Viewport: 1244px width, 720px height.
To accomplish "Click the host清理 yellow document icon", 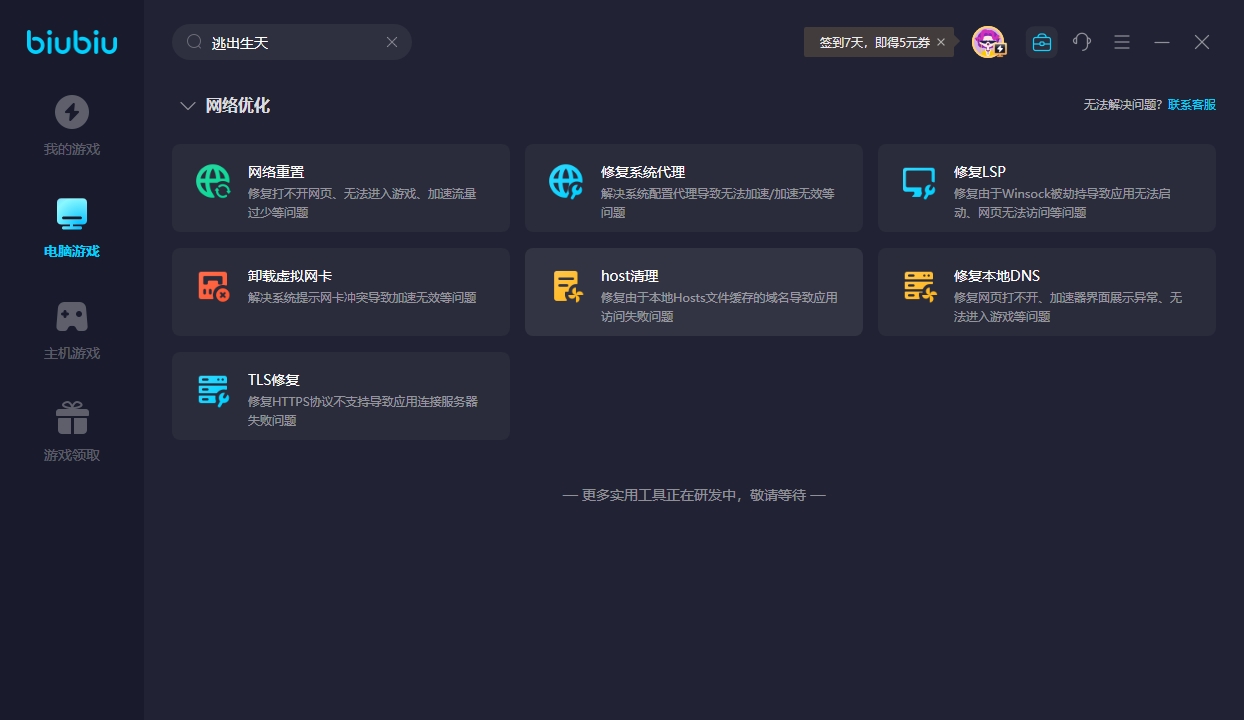I will coord(567,286).
